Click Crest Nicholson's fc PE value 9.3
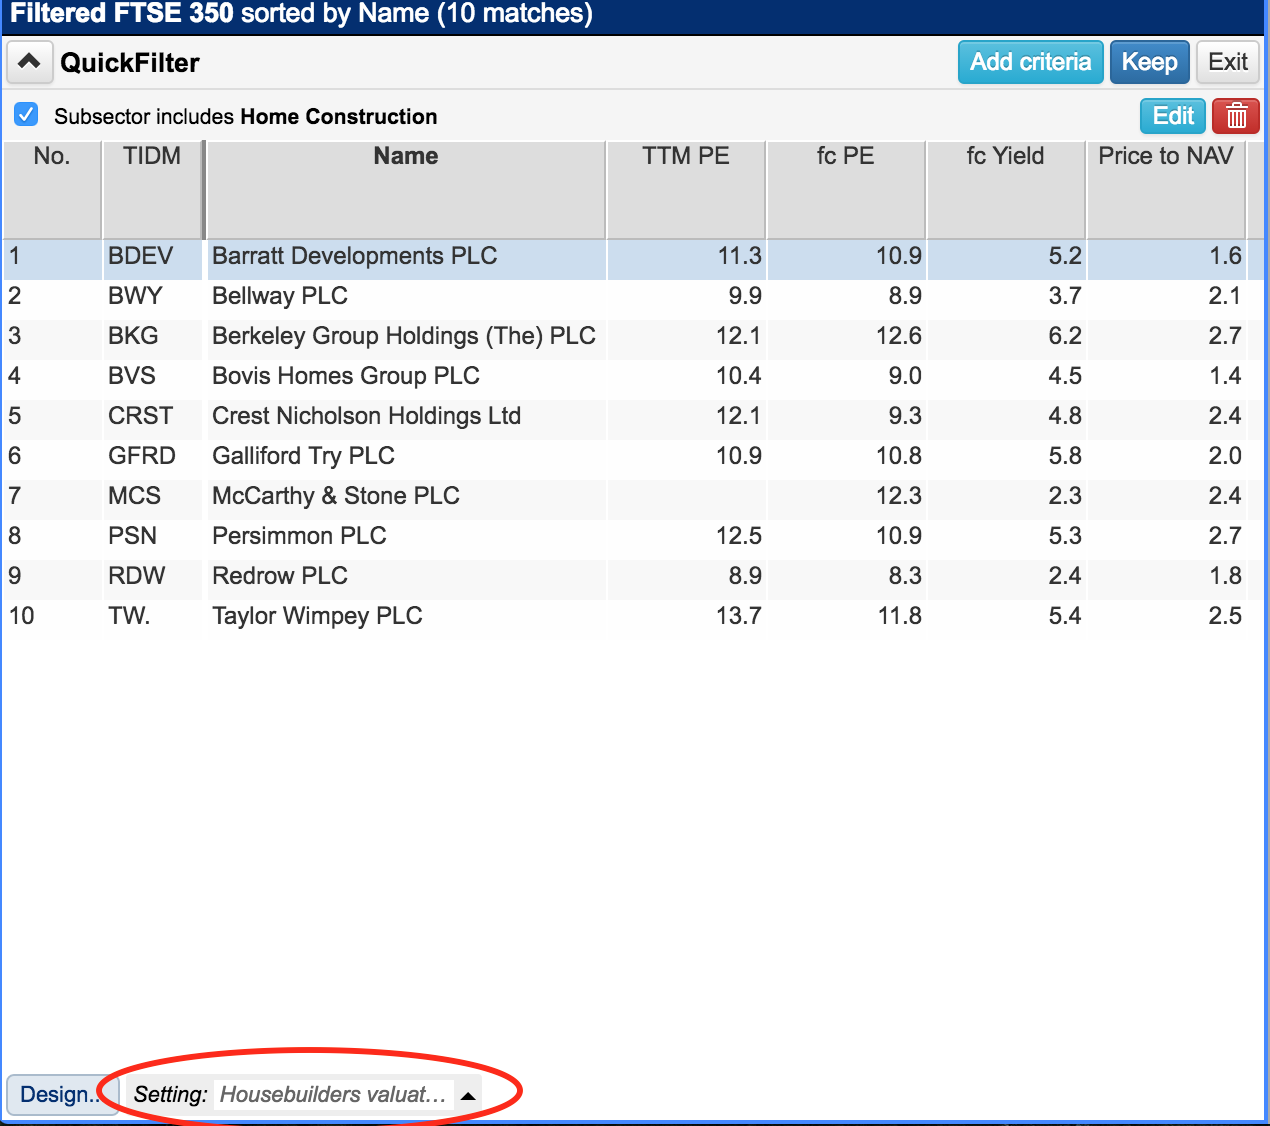 tap(905, 416)
